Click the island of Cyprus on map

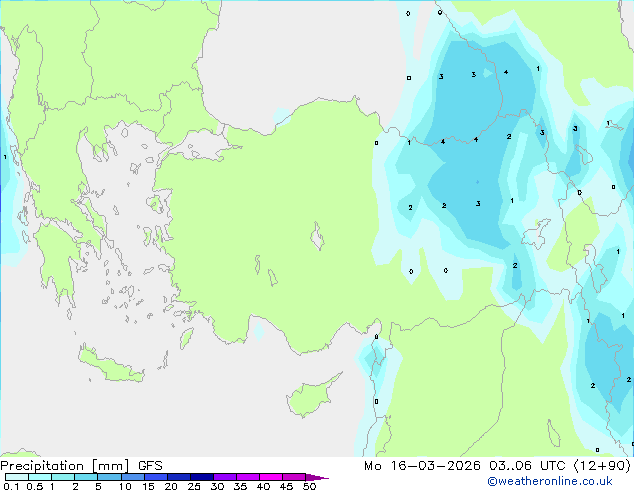pyautogui.click(x=311, y=397)
